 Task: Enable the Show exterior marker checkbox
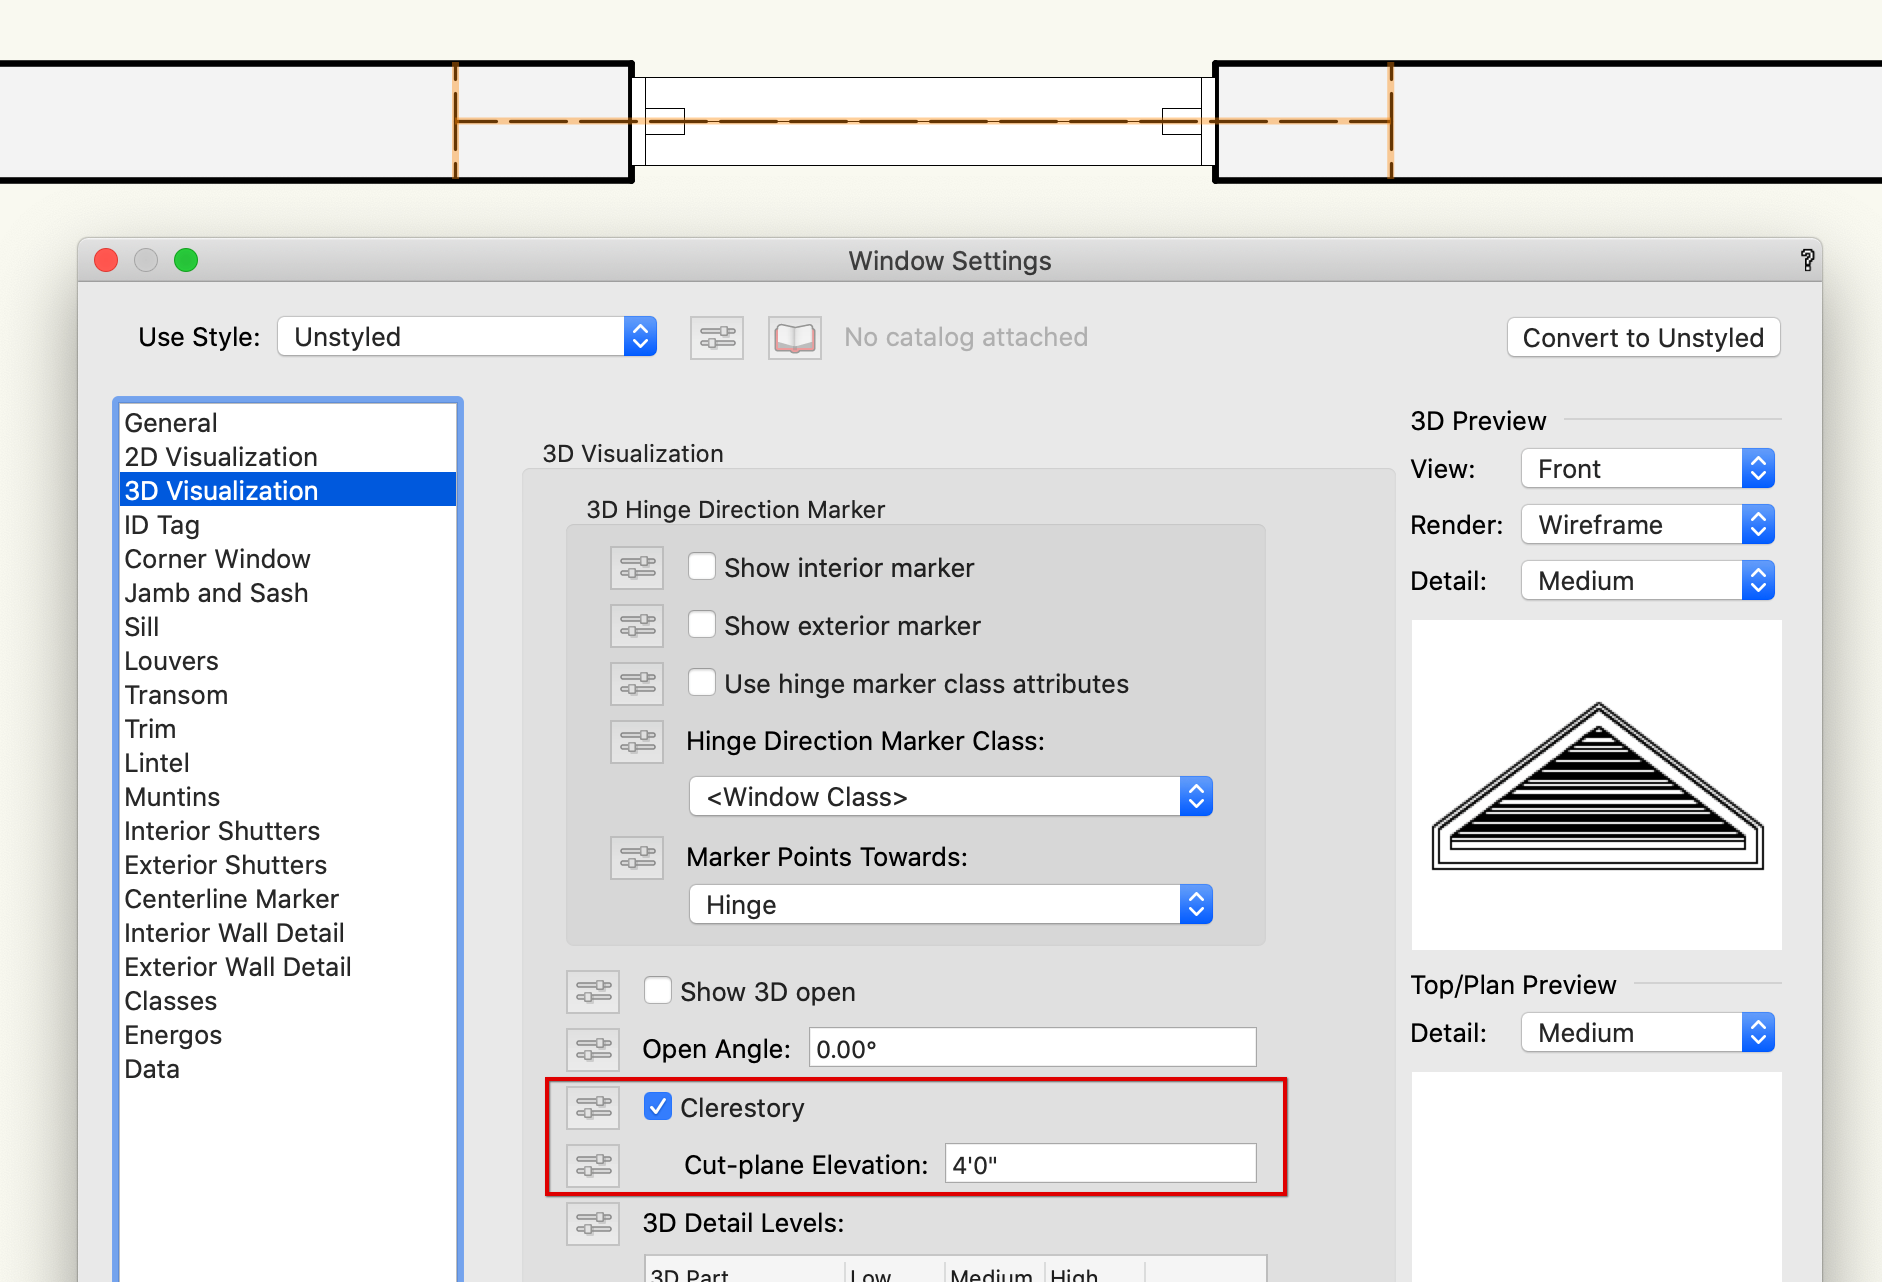point(702,625)
